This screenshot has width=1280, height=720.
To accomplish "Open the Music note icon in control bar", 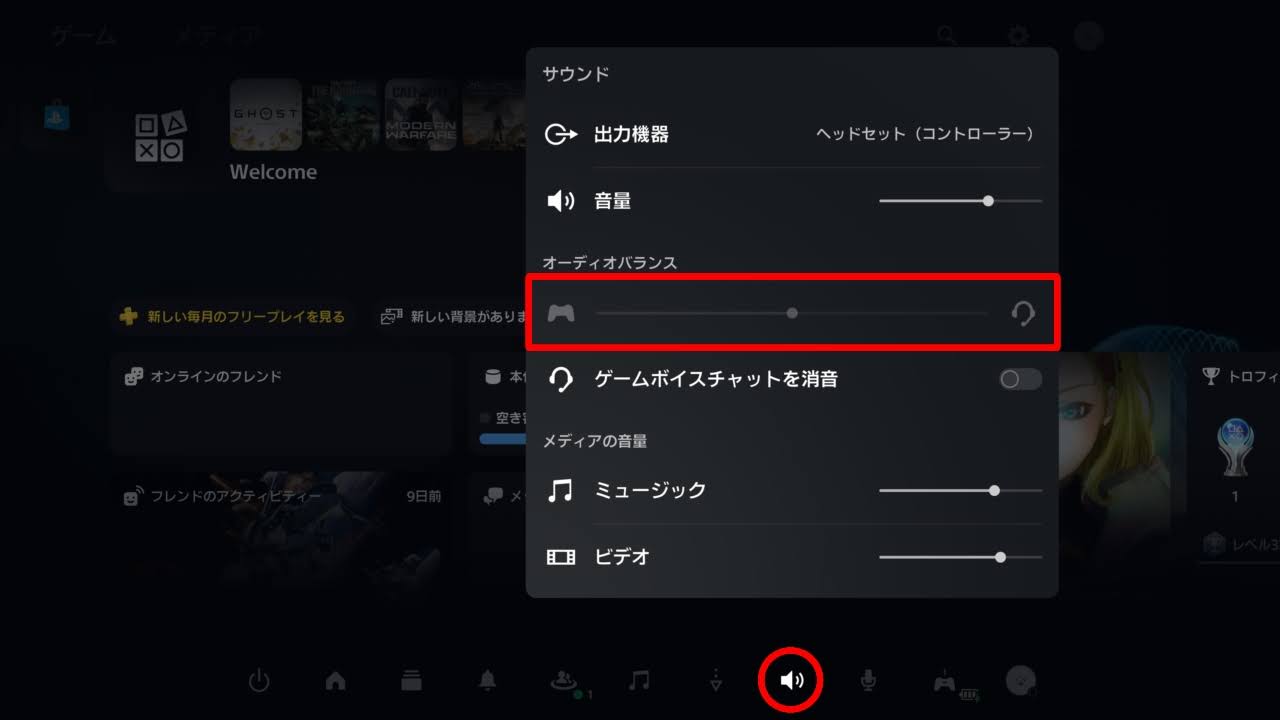I will (x=639, y=681).
